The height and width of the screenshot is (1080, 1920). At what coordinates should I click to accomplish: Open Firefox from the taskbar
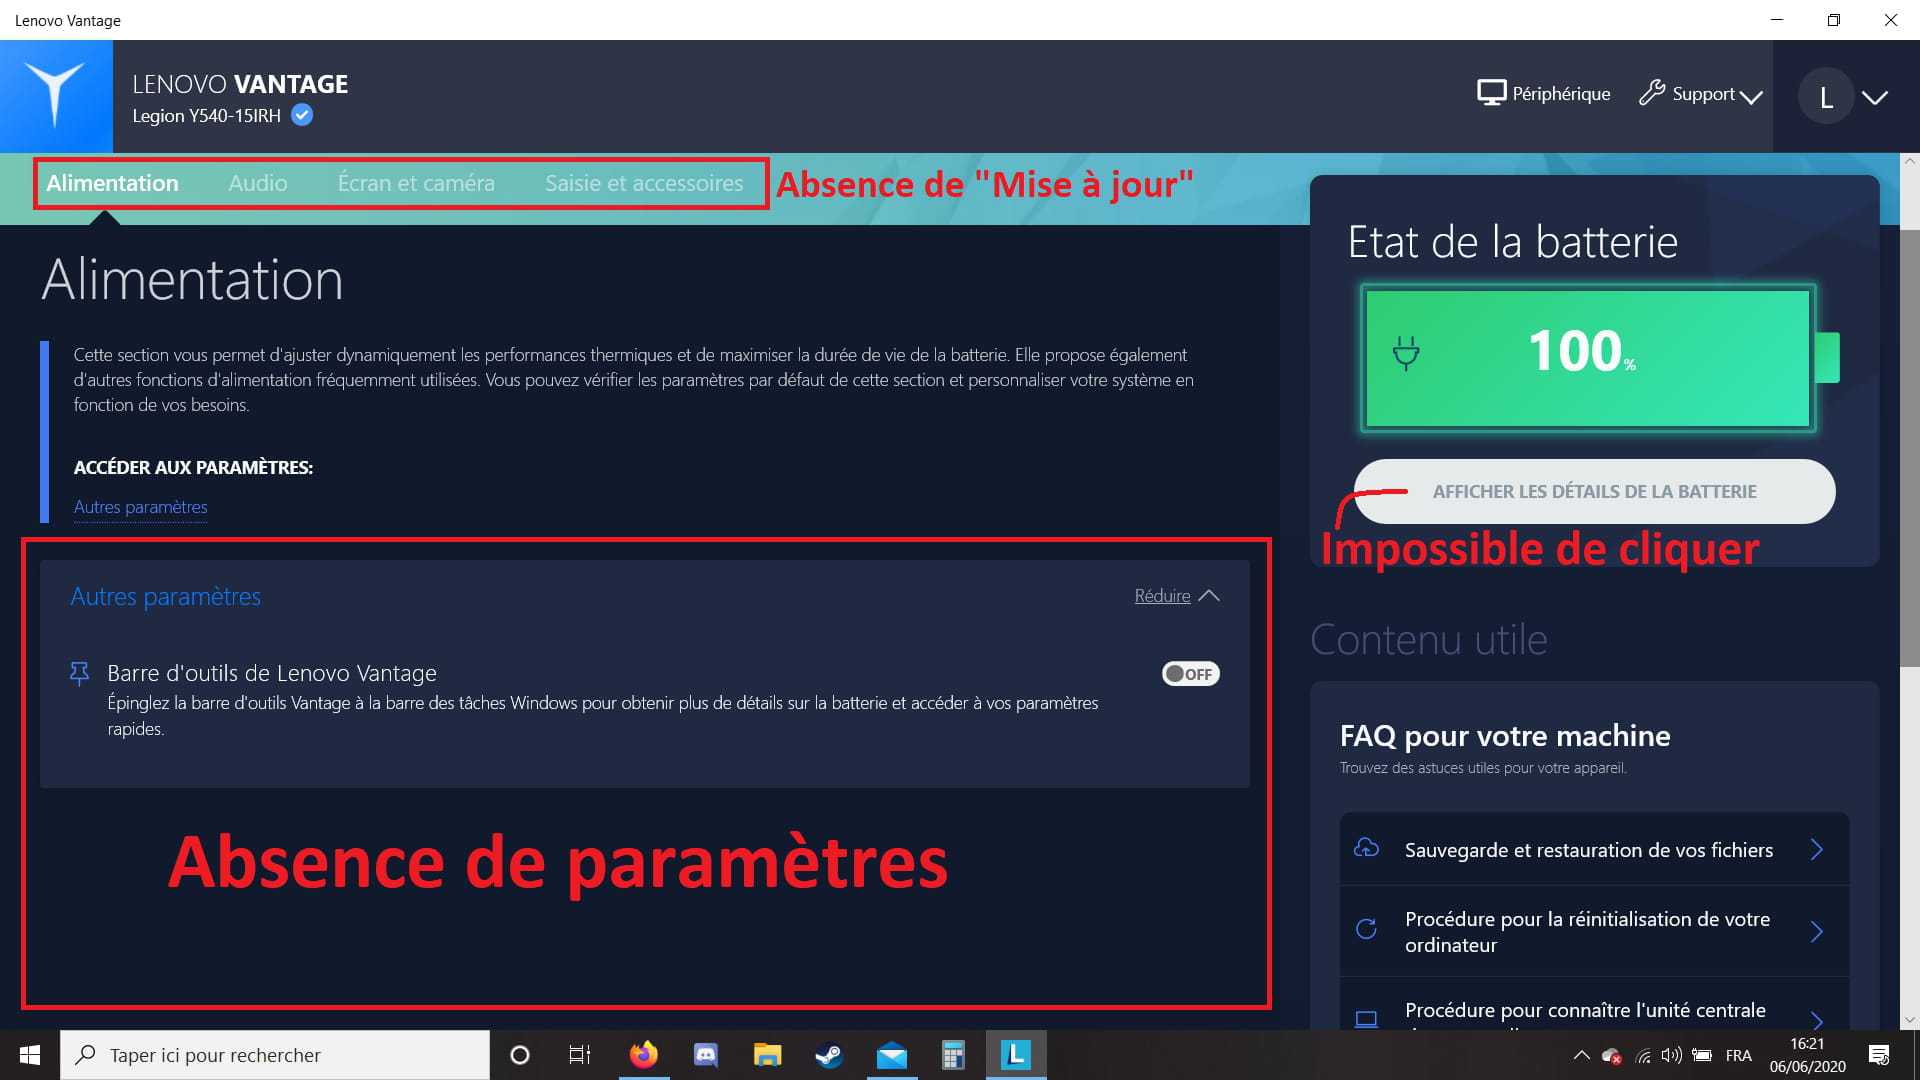coord(644,1055)
